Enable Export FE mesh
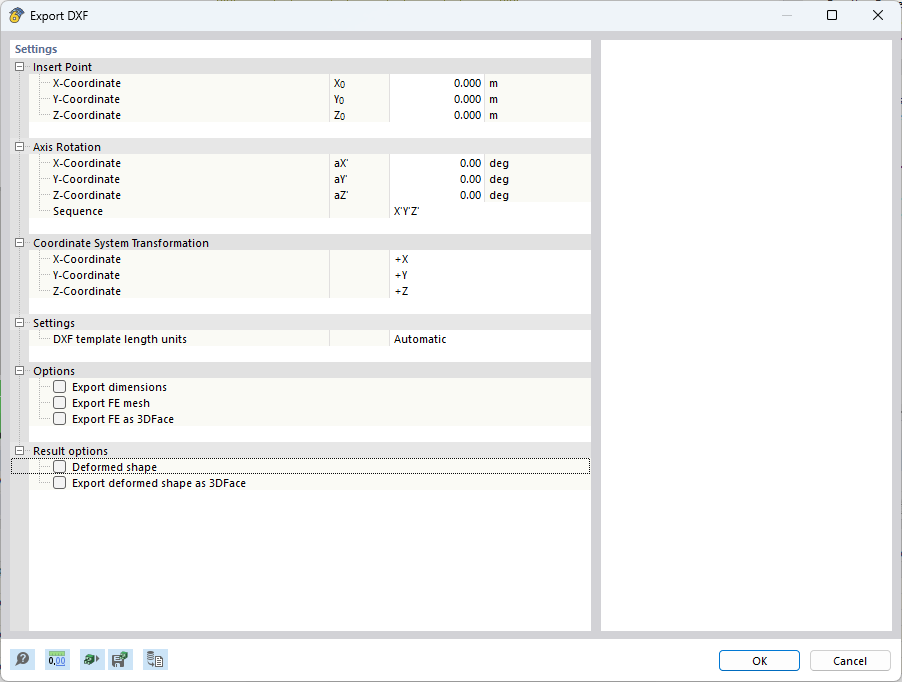This screenshot has height=682, width=902. coord(59,402)
